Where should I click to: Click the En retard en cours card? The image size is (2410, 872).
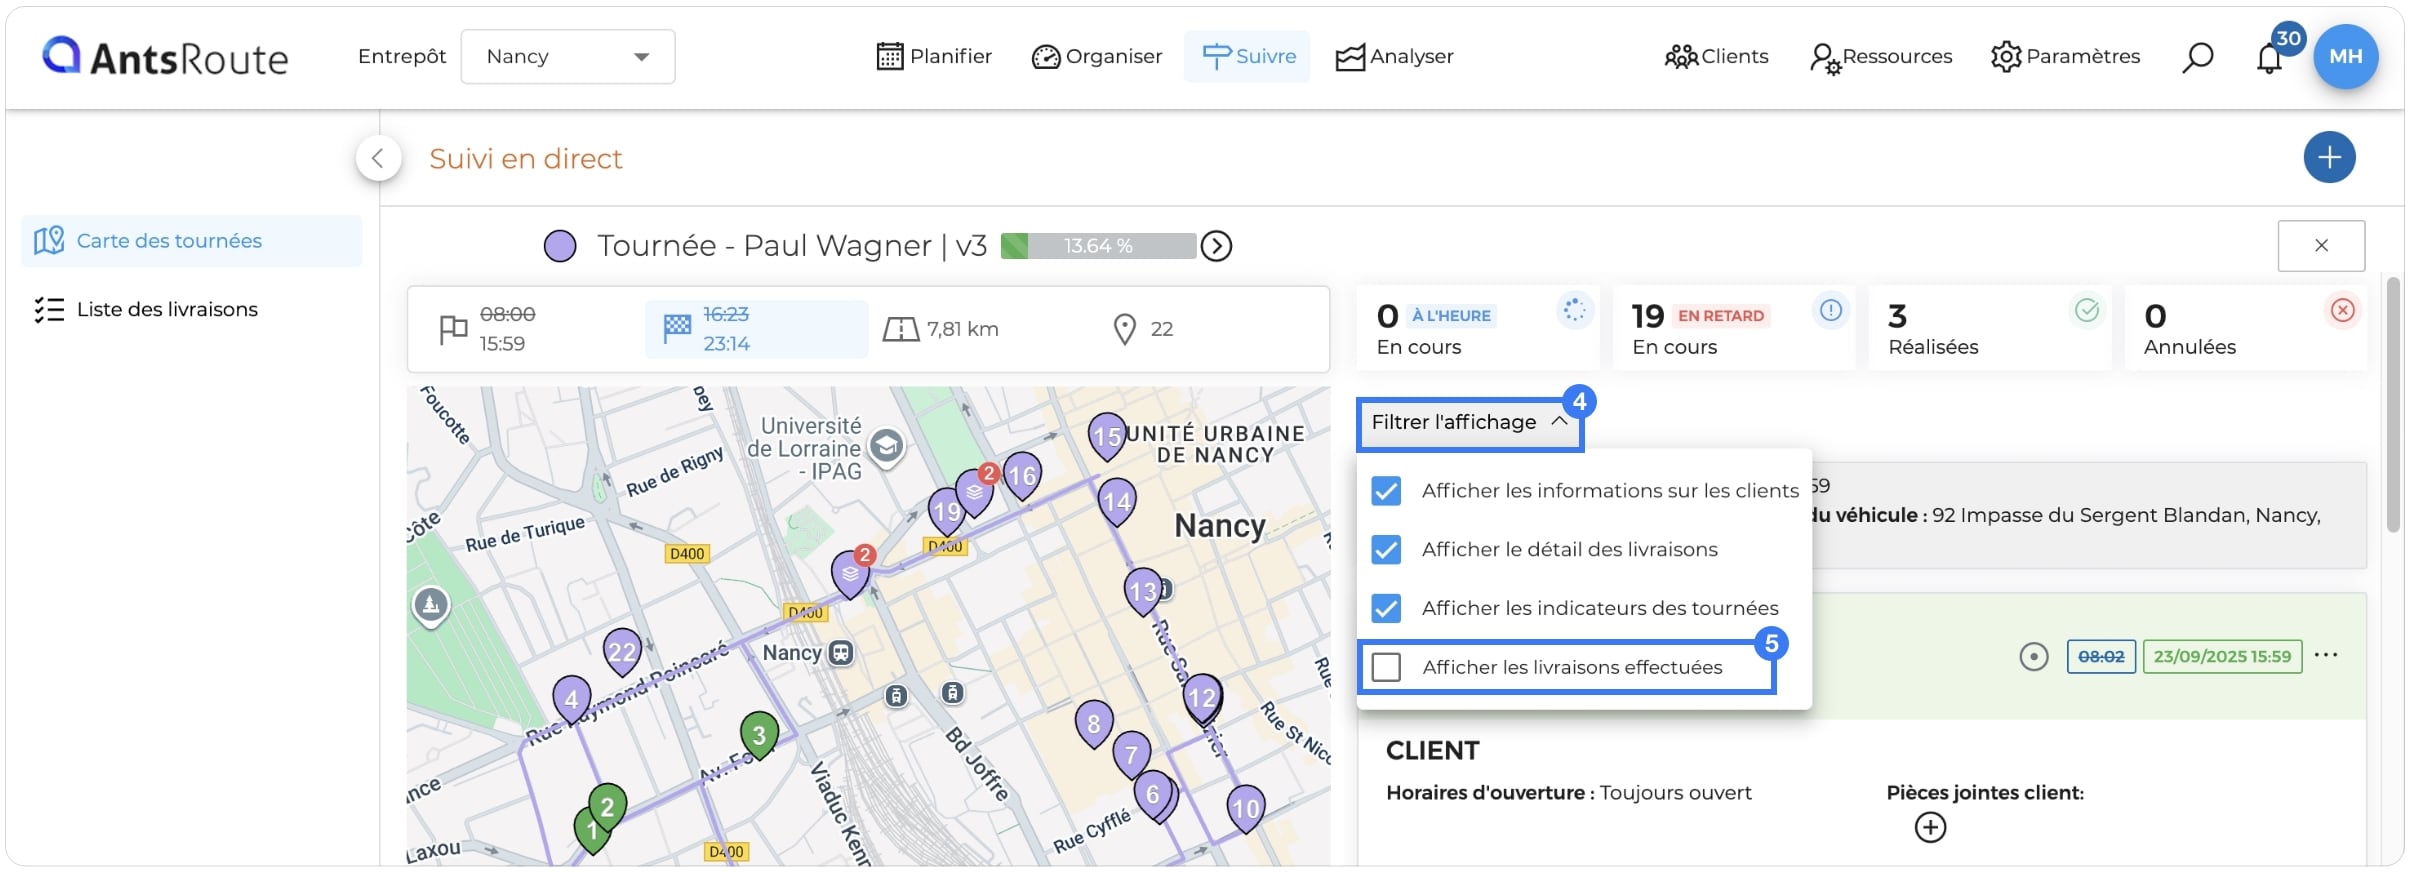pos(1733,329)
